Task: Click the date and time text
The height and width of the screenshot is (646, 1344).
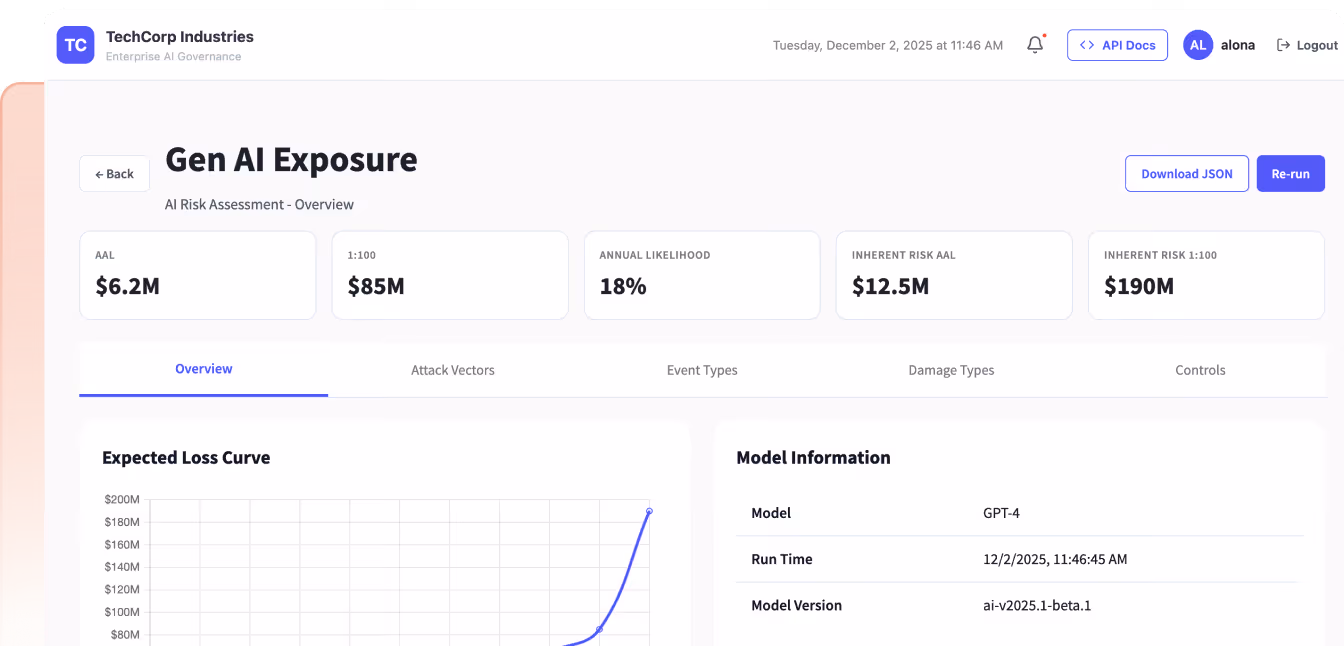Action: click(x=888, y=45)
